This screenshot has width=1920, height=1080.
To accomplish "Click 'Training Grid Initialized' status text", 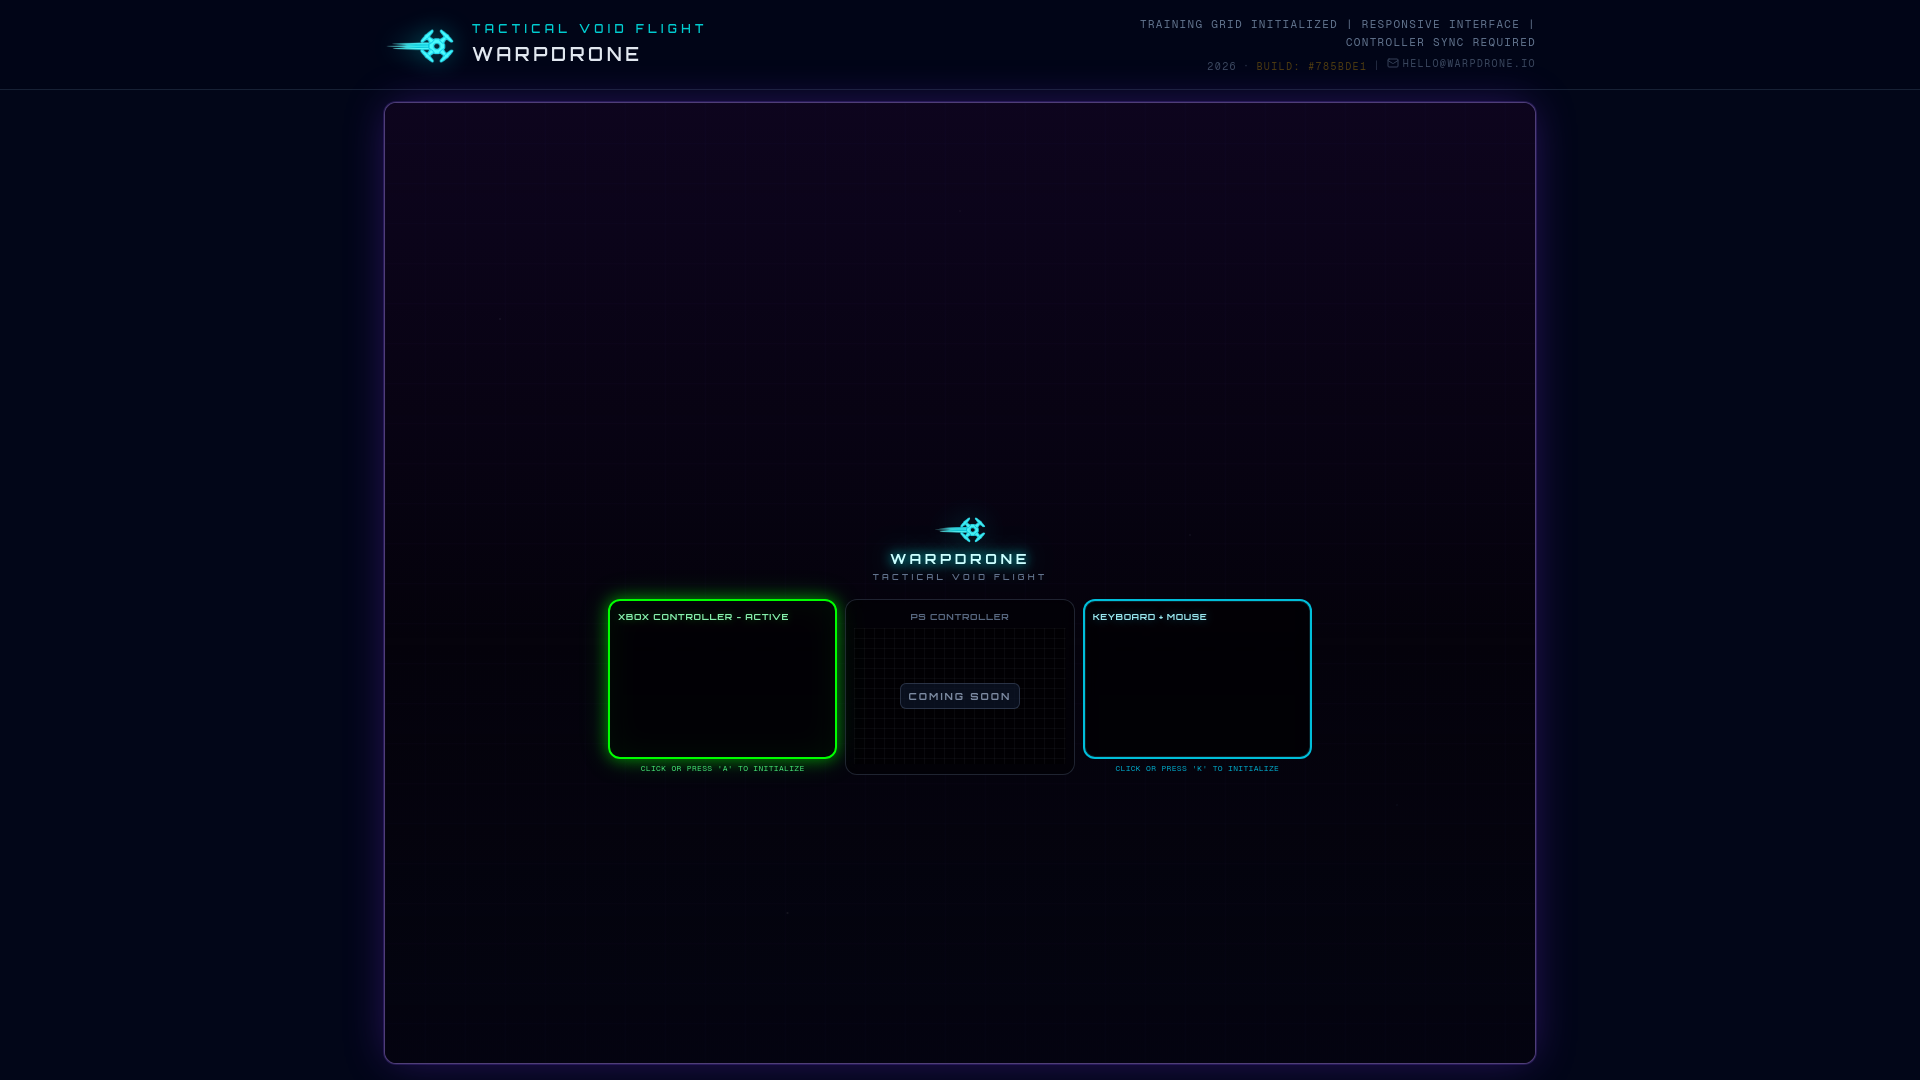I will point(1238,25).
